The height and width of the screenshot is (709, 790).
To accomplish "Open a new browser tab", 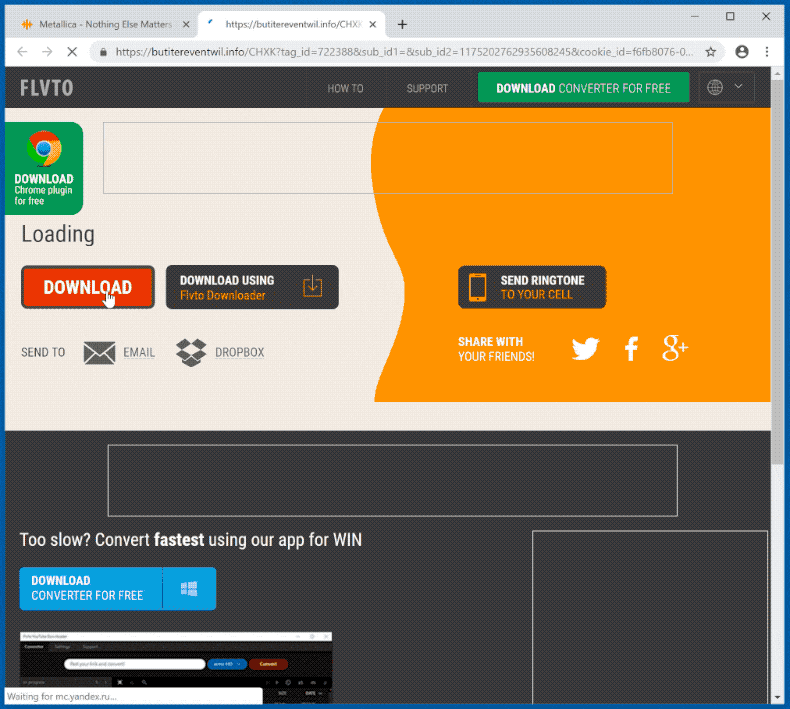I will [x=402, y=24].
